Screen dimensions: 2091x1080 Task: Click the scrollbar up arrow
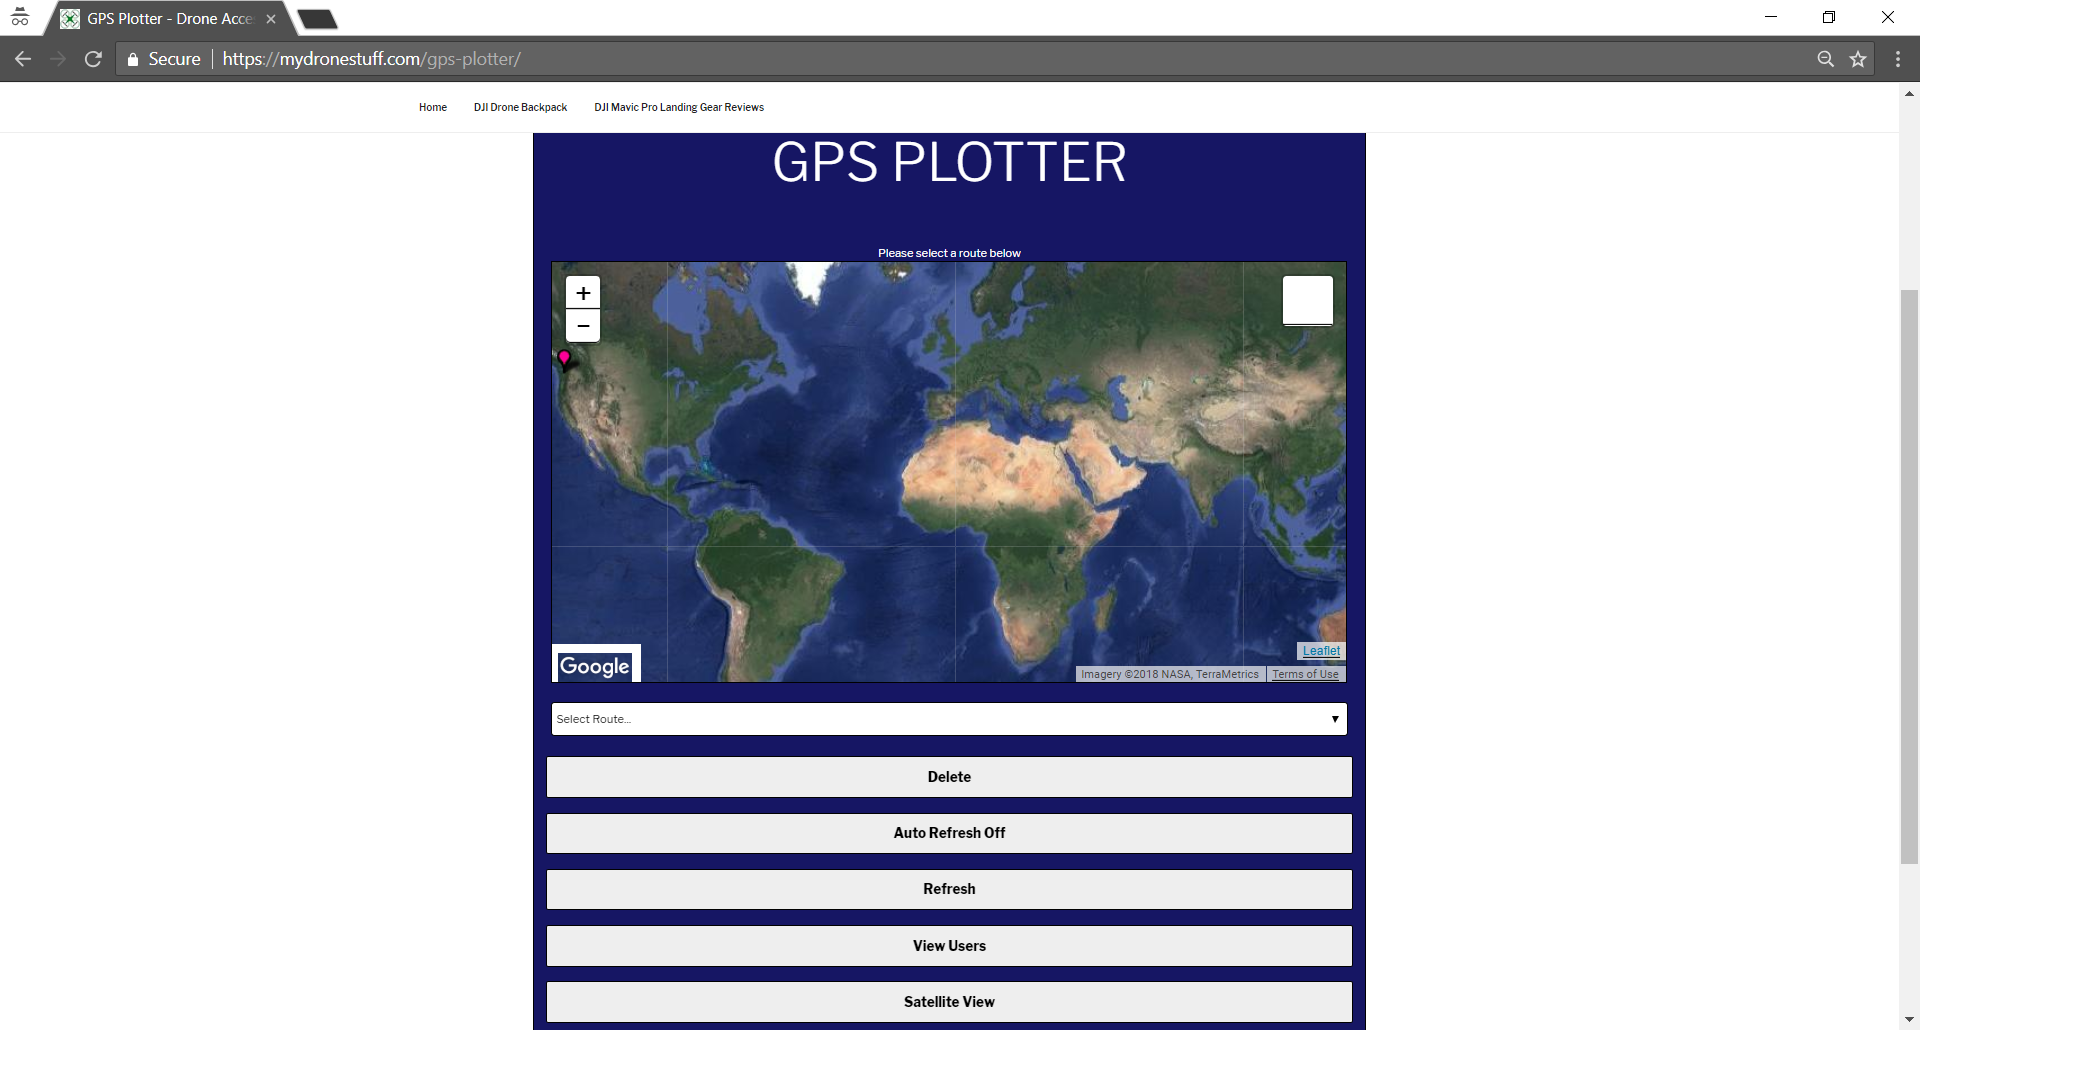tap(1909, 94)
